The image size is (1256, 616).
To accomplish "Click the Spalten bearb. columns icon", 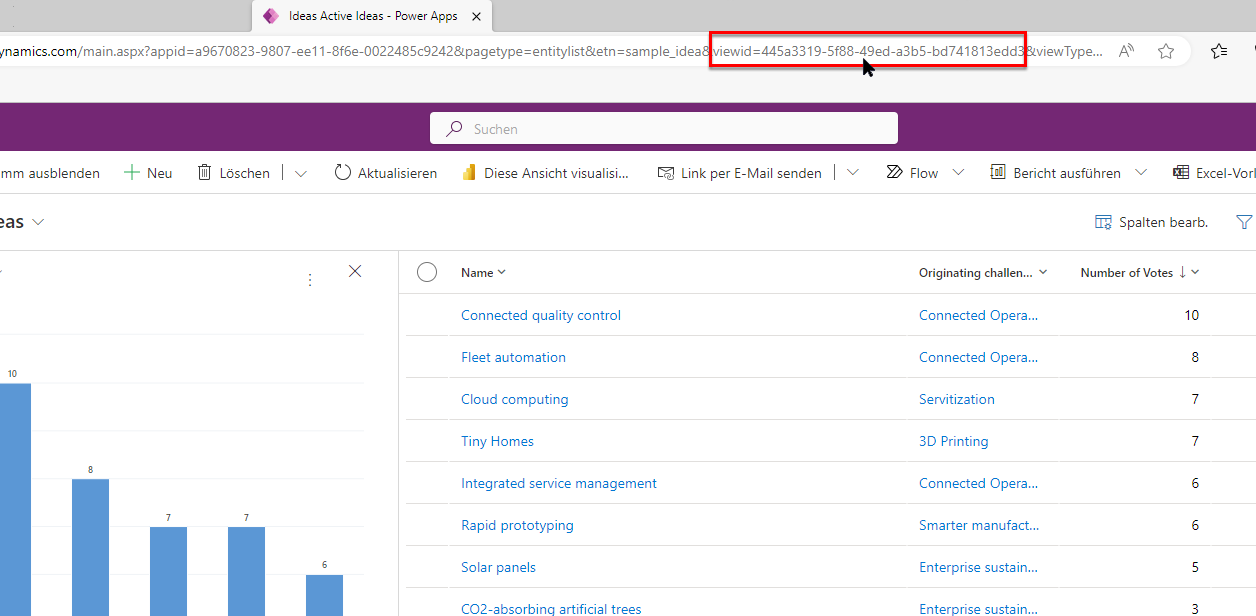I will coord(1104,222).
